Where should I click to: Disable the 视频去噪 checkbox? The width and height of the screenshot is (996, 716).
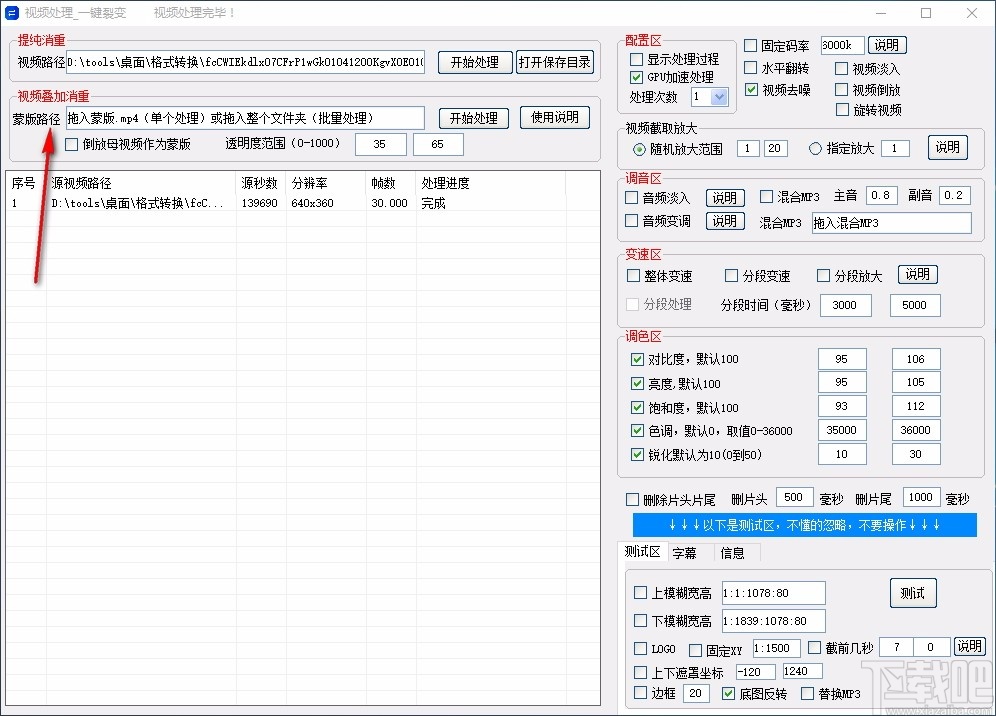coord(752,90)
